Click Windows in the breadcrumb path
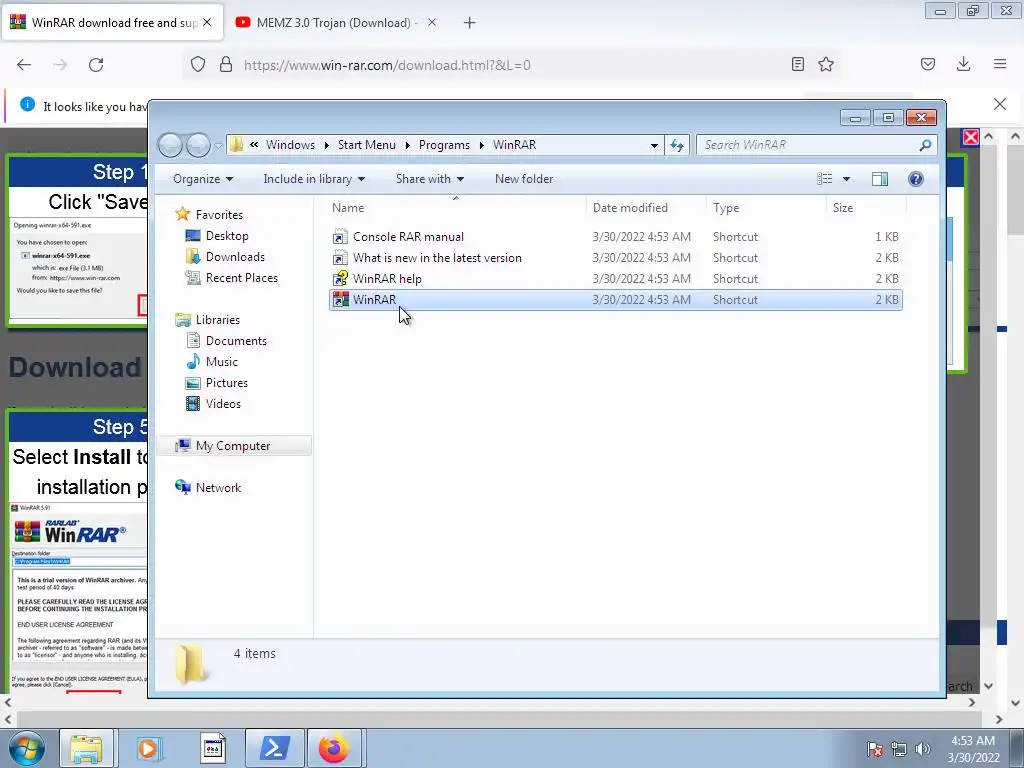This screenshot has height=768, width=1024. click(x=290, y=145)
